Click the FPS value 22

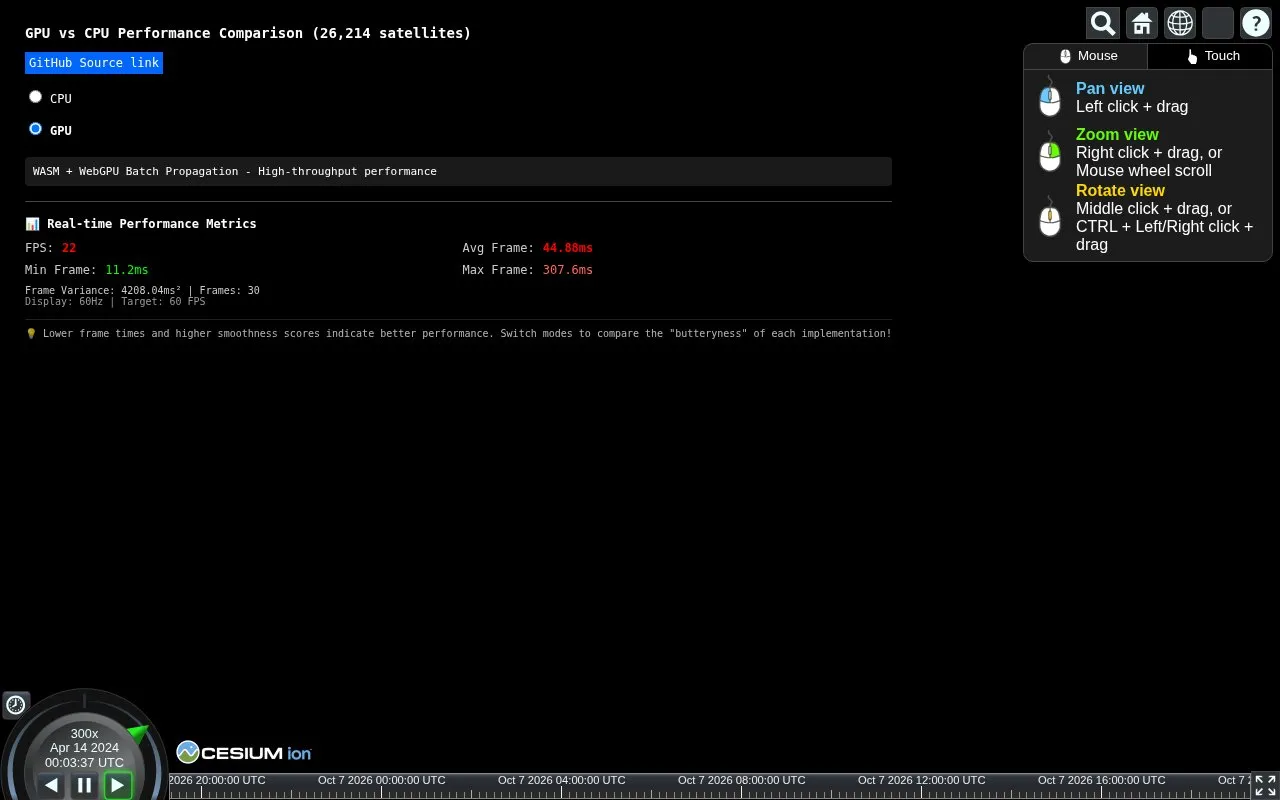[x=69, y=248]
